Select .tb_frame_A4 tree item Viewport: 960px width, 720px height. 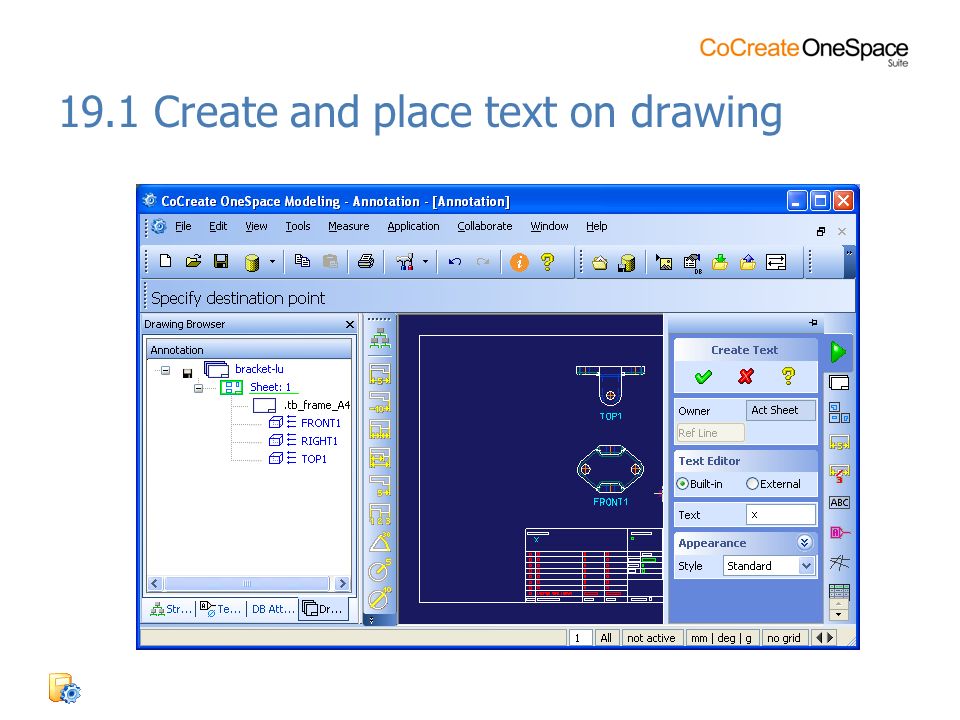pos(317,405)
